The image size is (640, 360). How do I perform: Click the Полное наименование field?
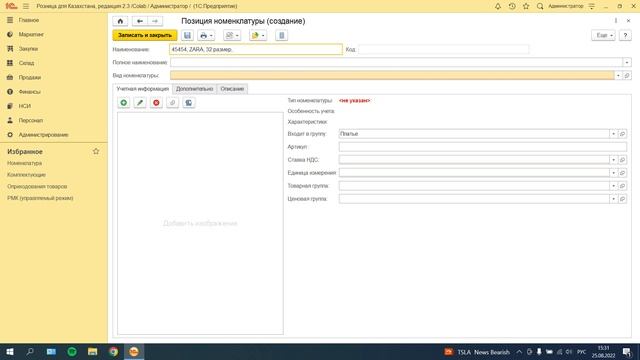point(396,62)
